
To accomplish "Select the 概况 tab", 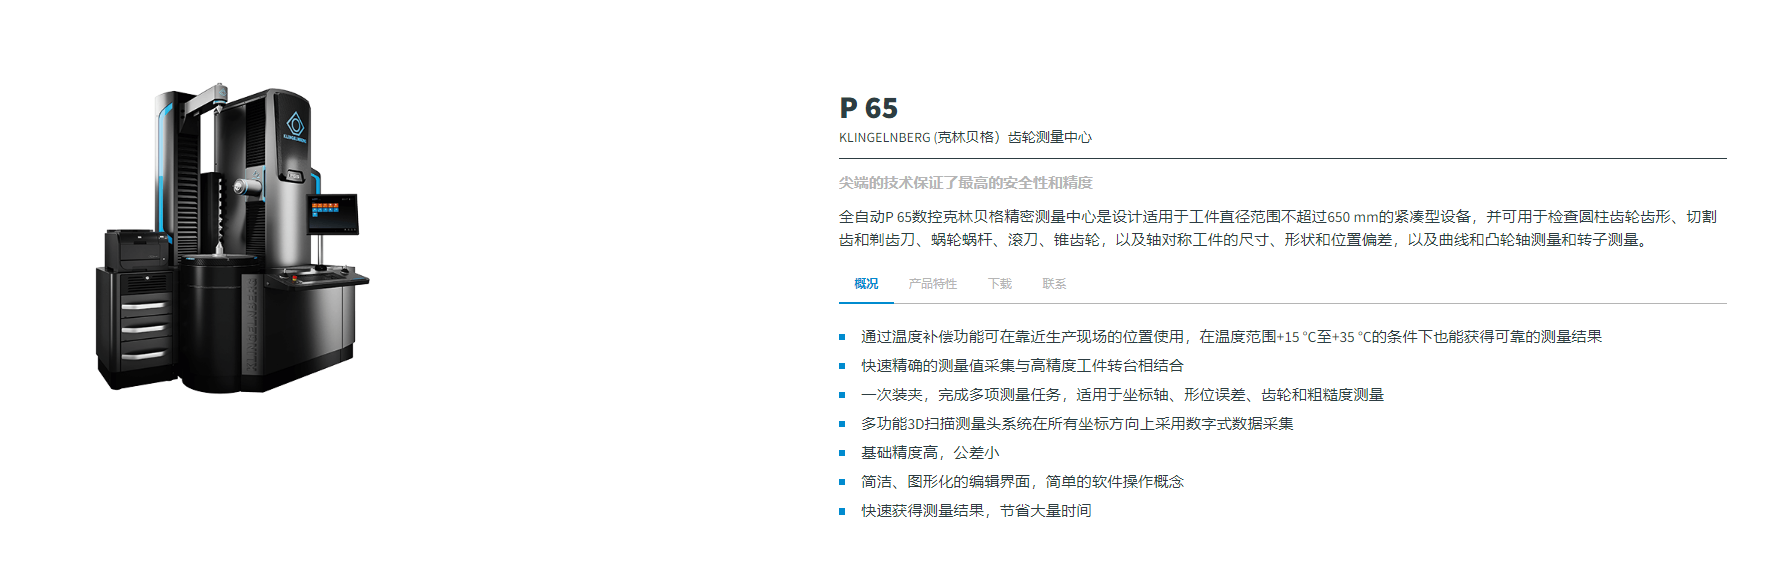I will click(866, 284).
